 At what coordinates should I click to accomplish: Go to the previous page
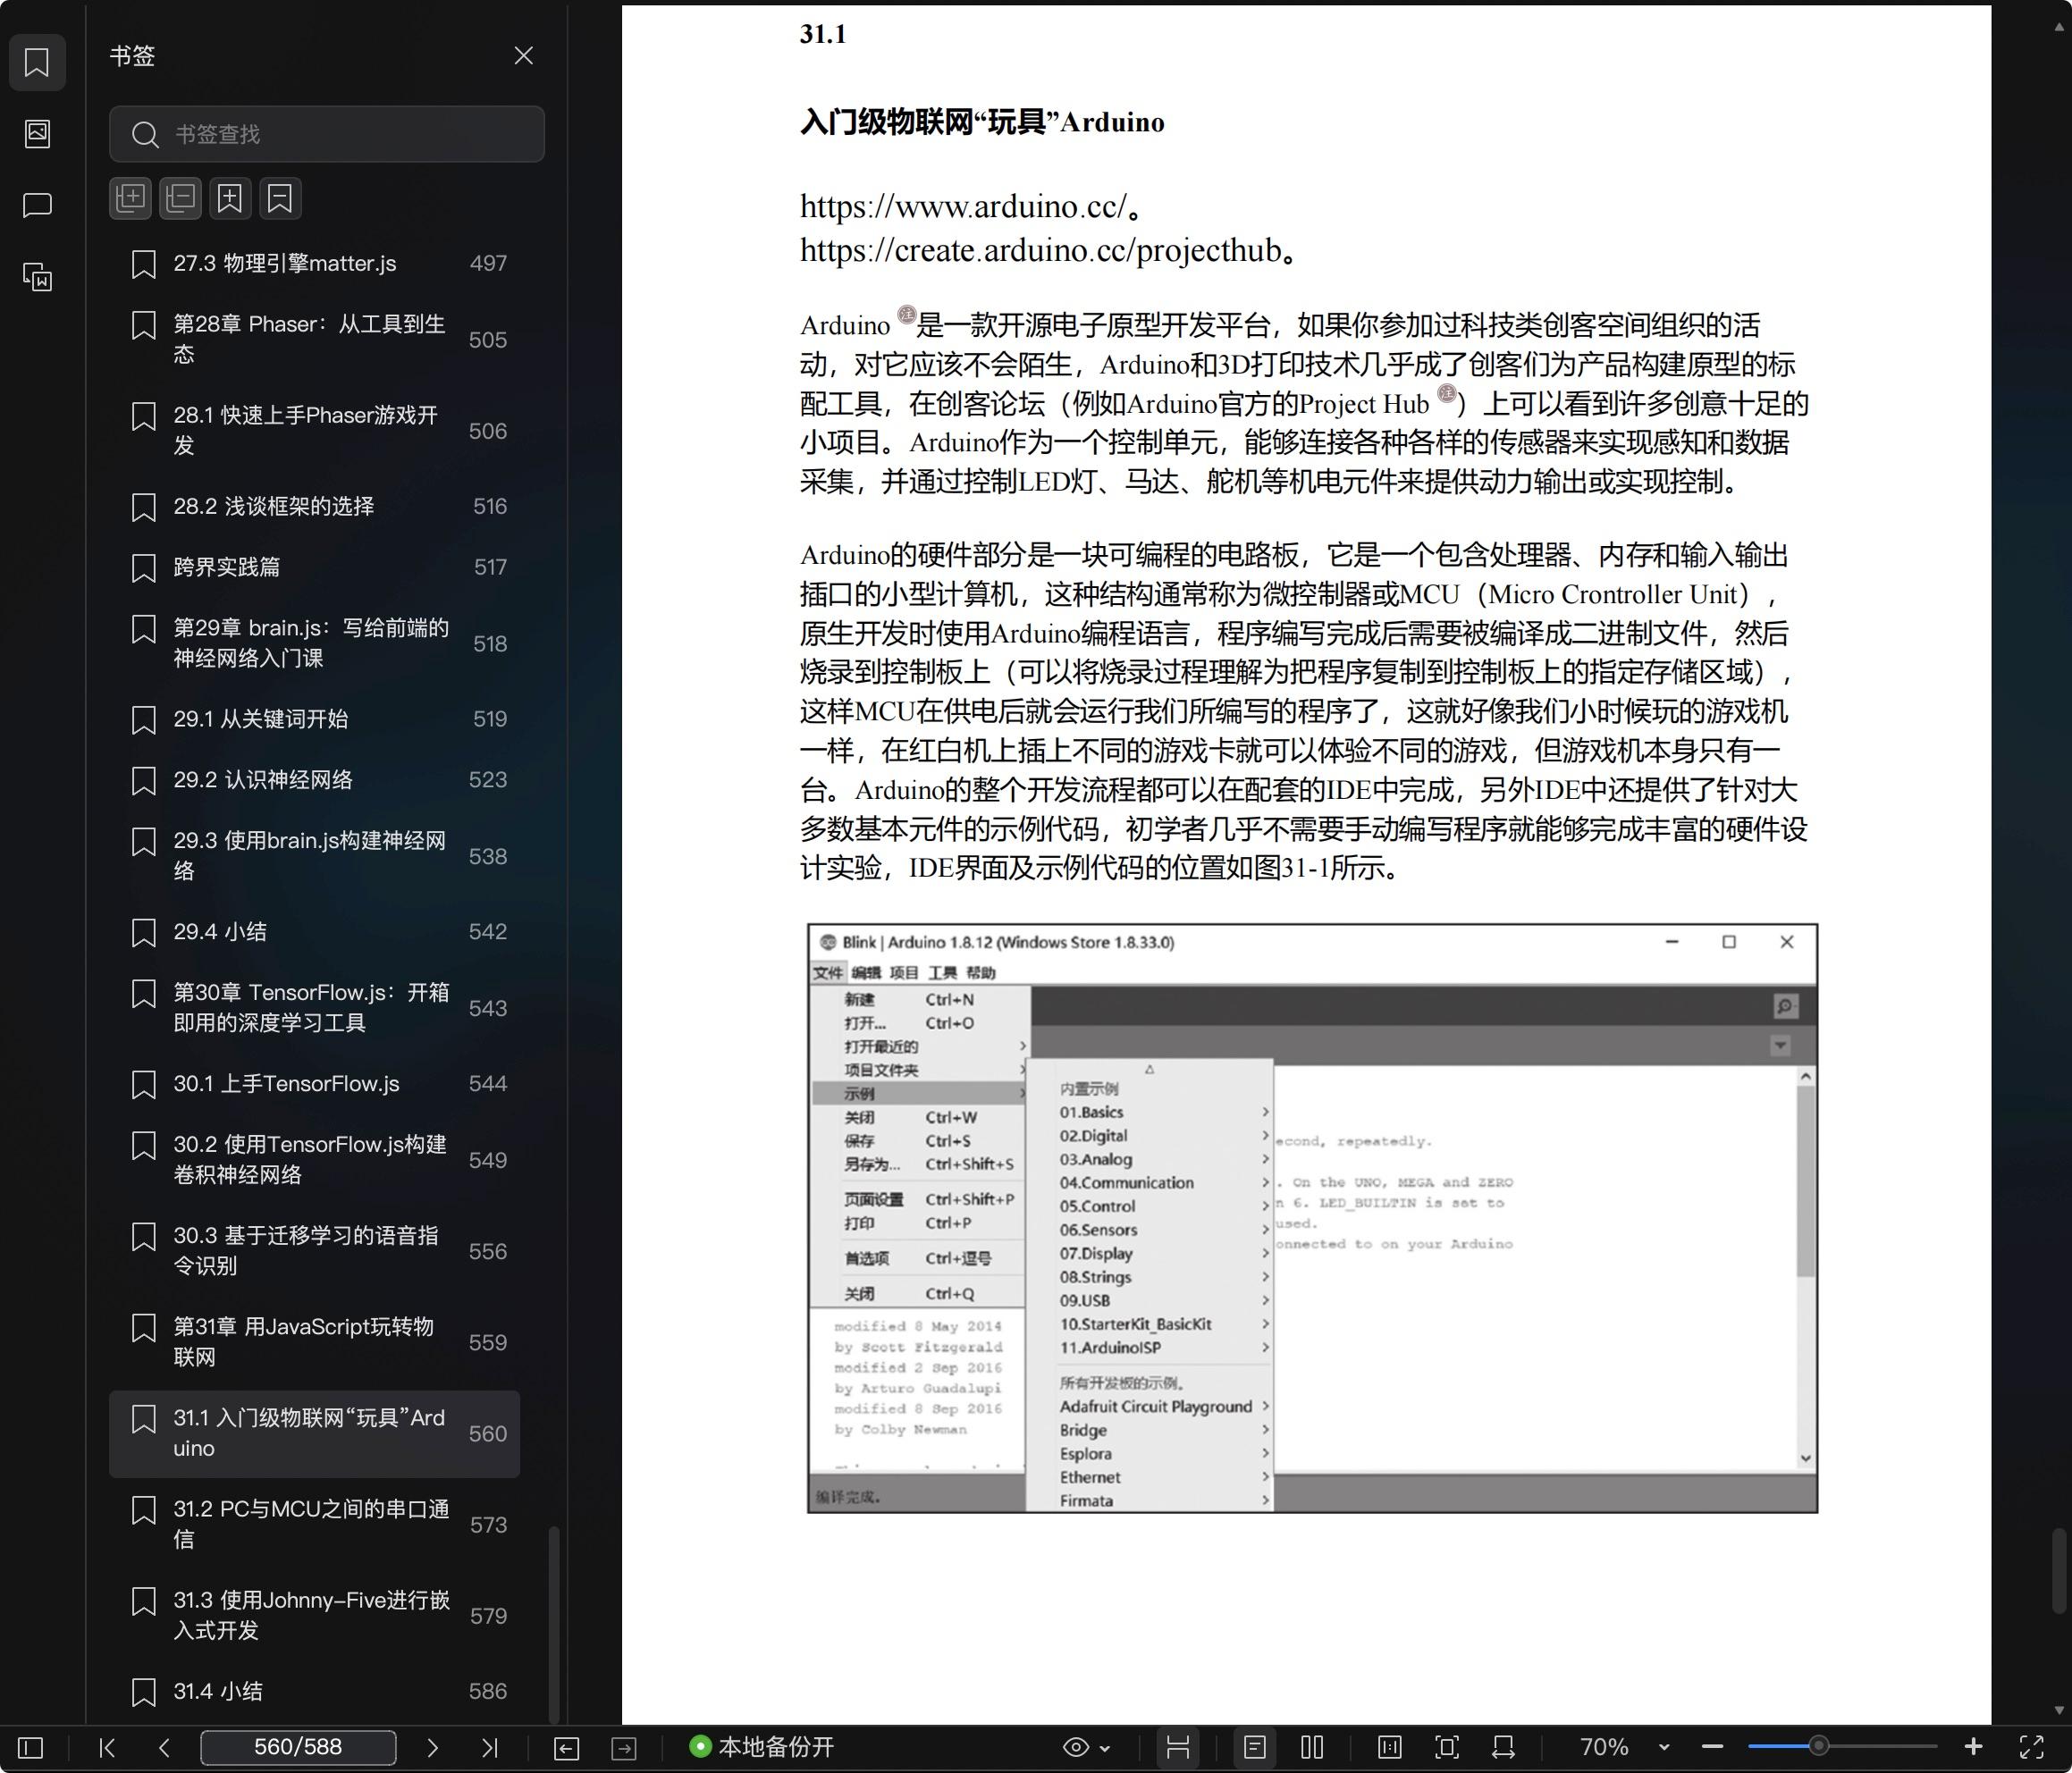[164, 1747]
